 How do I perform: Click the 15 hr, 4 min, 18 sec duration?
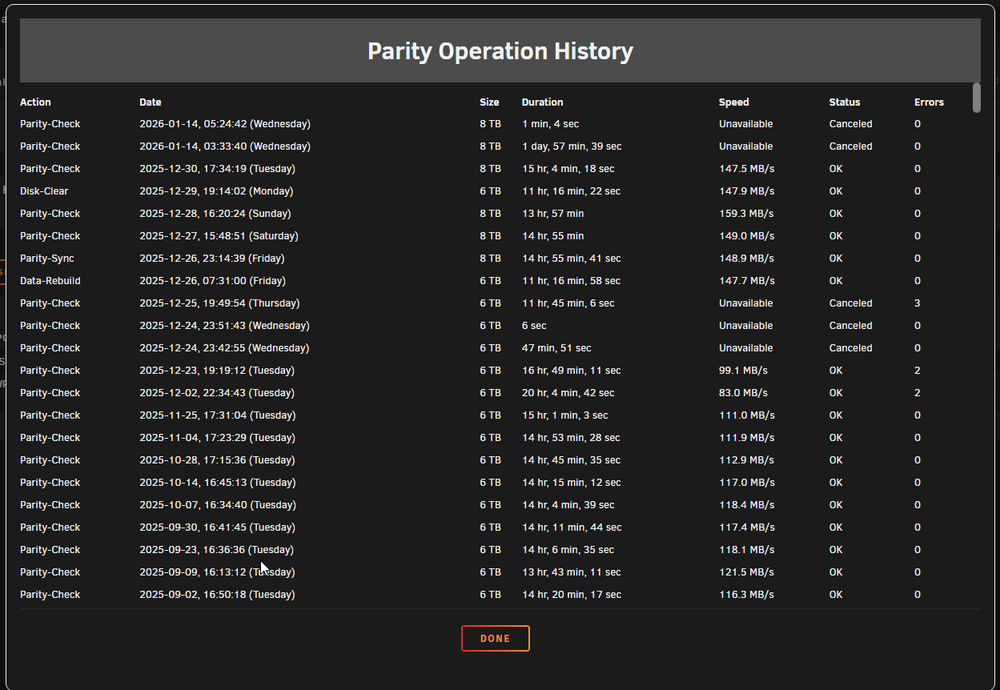568,169
